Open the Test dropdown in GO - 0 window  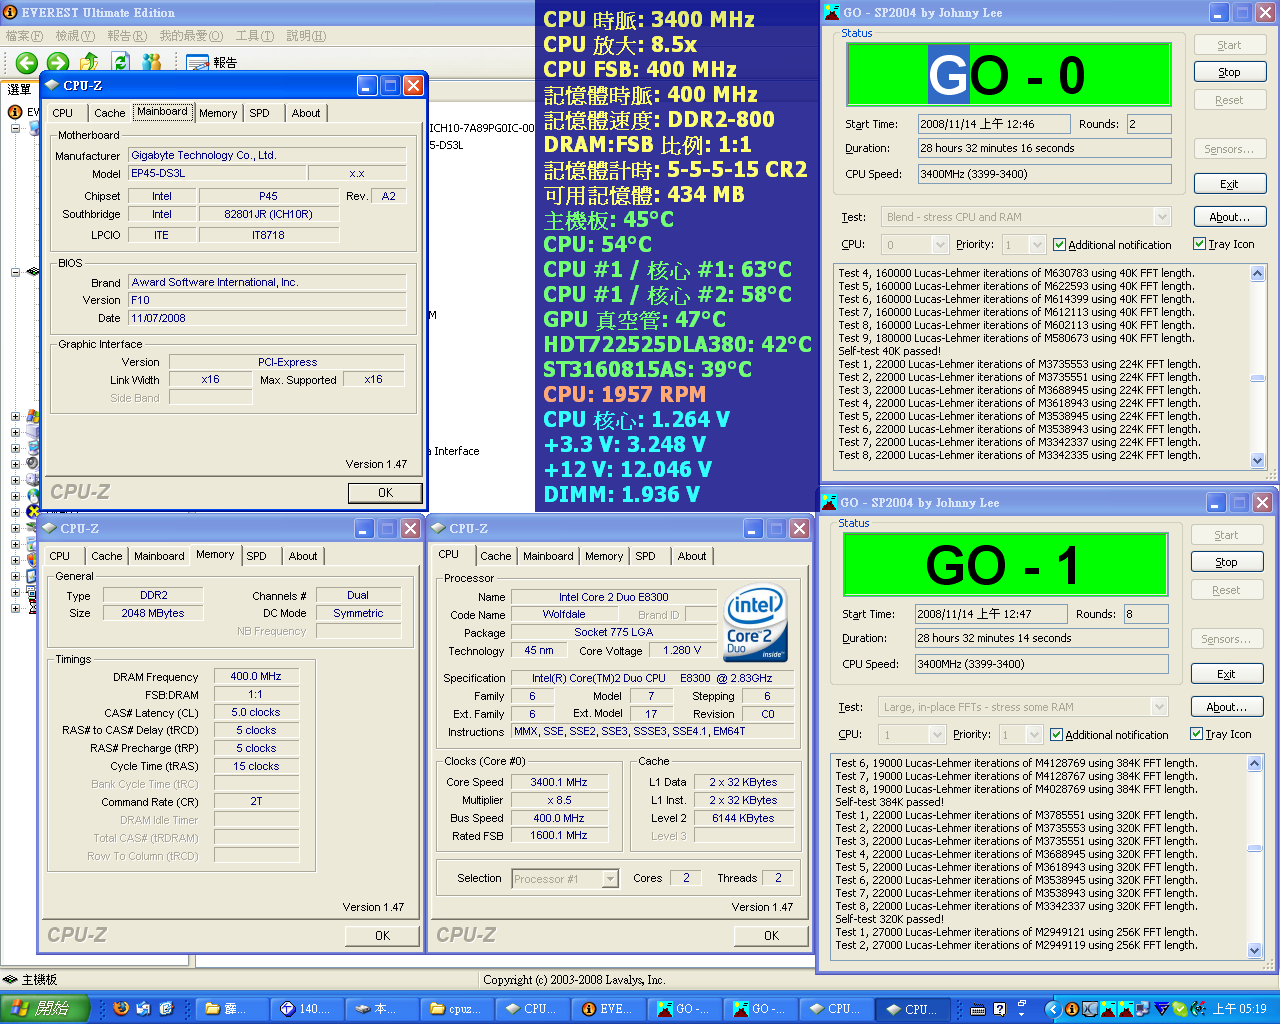1162,217
